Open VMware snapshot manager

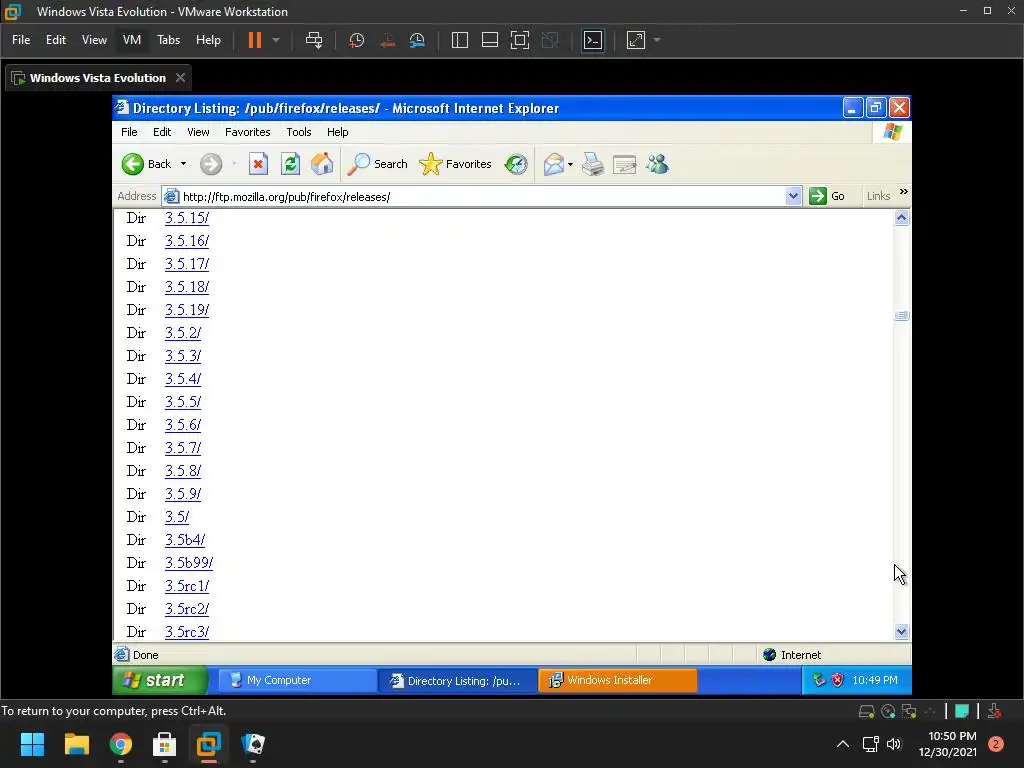(x=417, y=40)
